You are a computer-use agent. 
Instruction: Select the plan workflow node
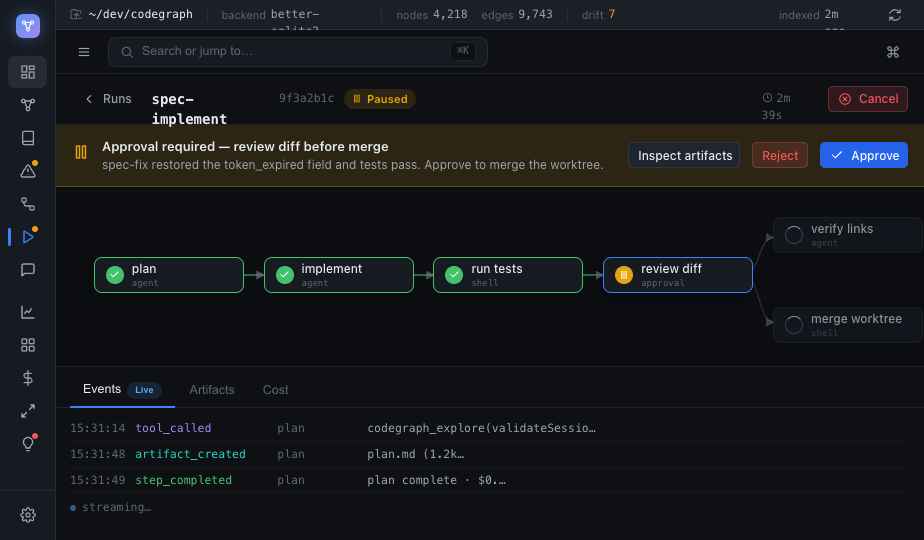click(169, 275)
